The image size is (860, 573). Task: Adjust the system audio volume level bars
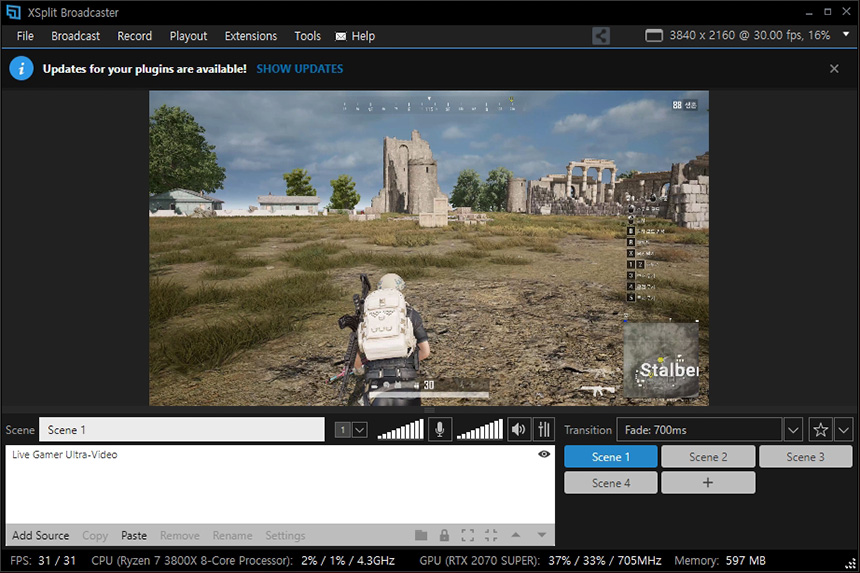479,429
